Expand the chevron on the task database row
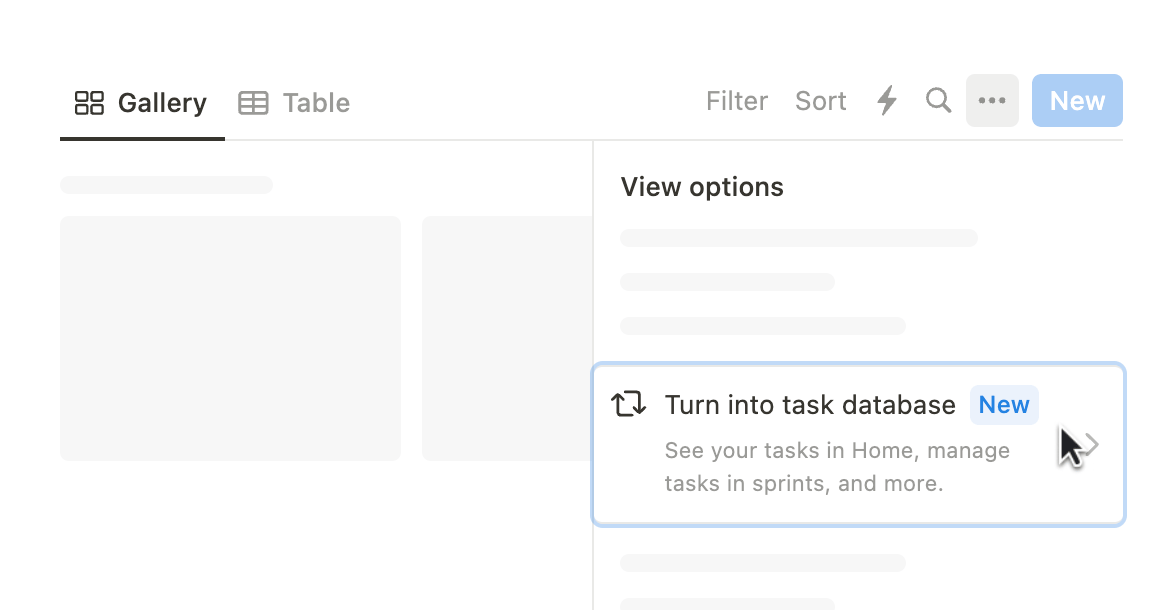This screenshot has width=1174, height=610. [1092, 445]
